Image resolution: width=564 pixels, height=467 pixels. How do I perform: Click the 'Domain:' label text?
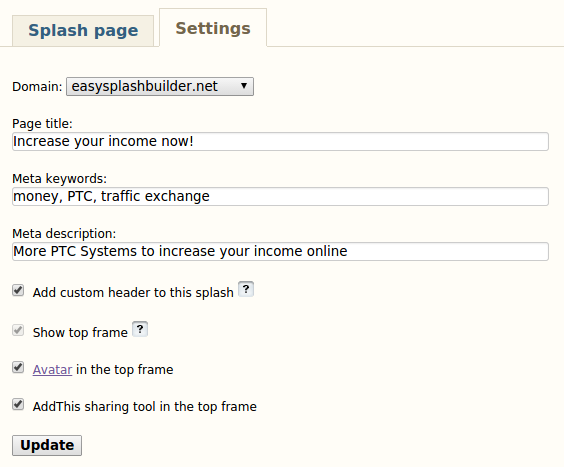[x=37, y=87]
